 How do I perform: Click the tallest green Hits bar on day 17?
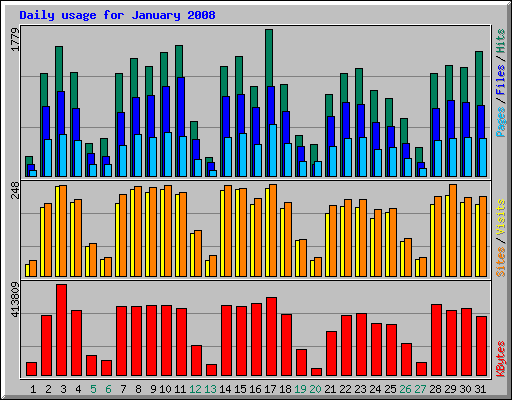[x=269, y=57]
